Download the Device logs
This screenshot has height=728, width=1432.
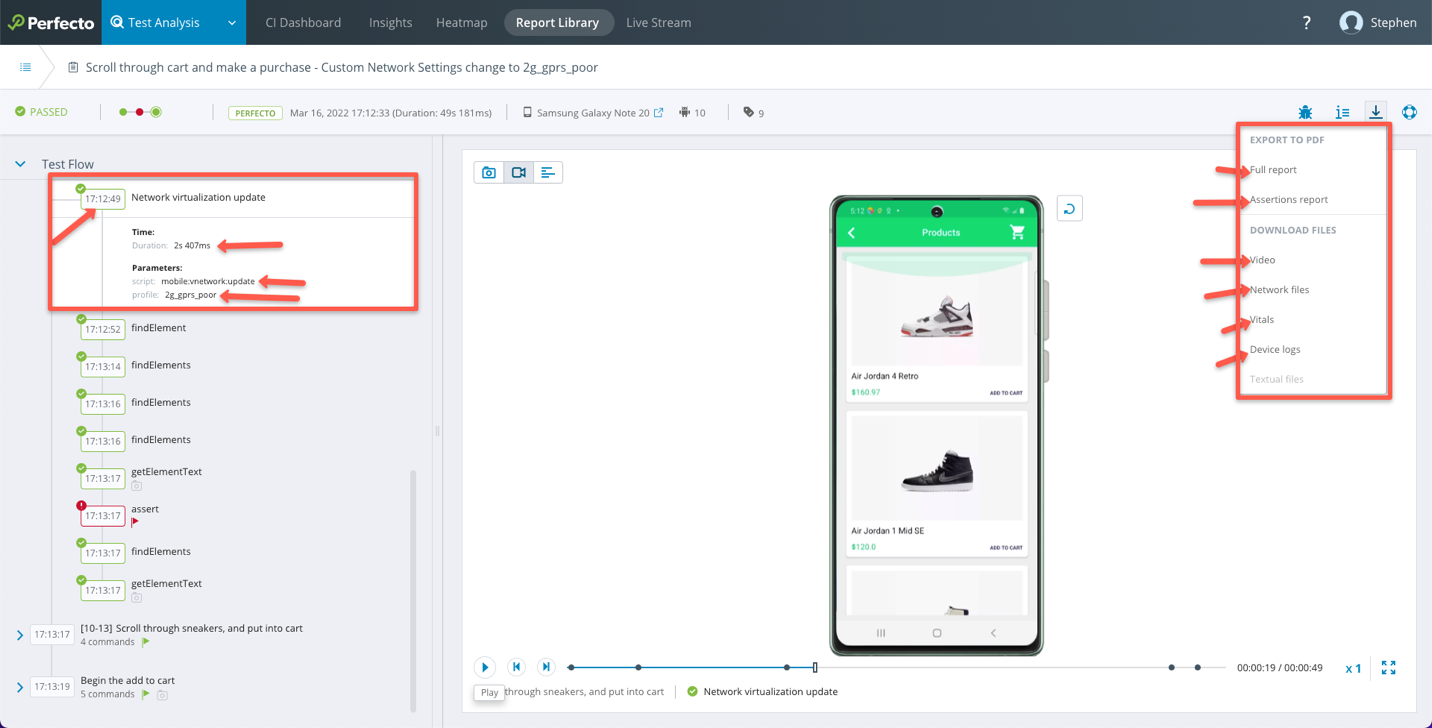(x=1275, y=350)
